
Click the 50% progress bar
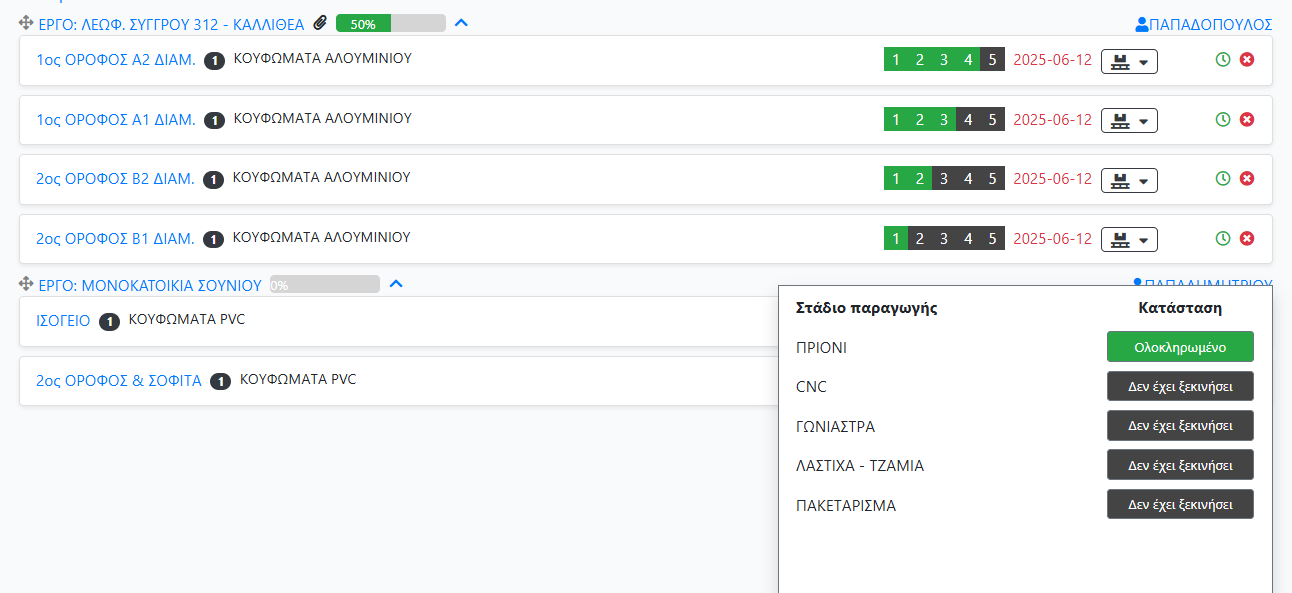click(390, 24)
